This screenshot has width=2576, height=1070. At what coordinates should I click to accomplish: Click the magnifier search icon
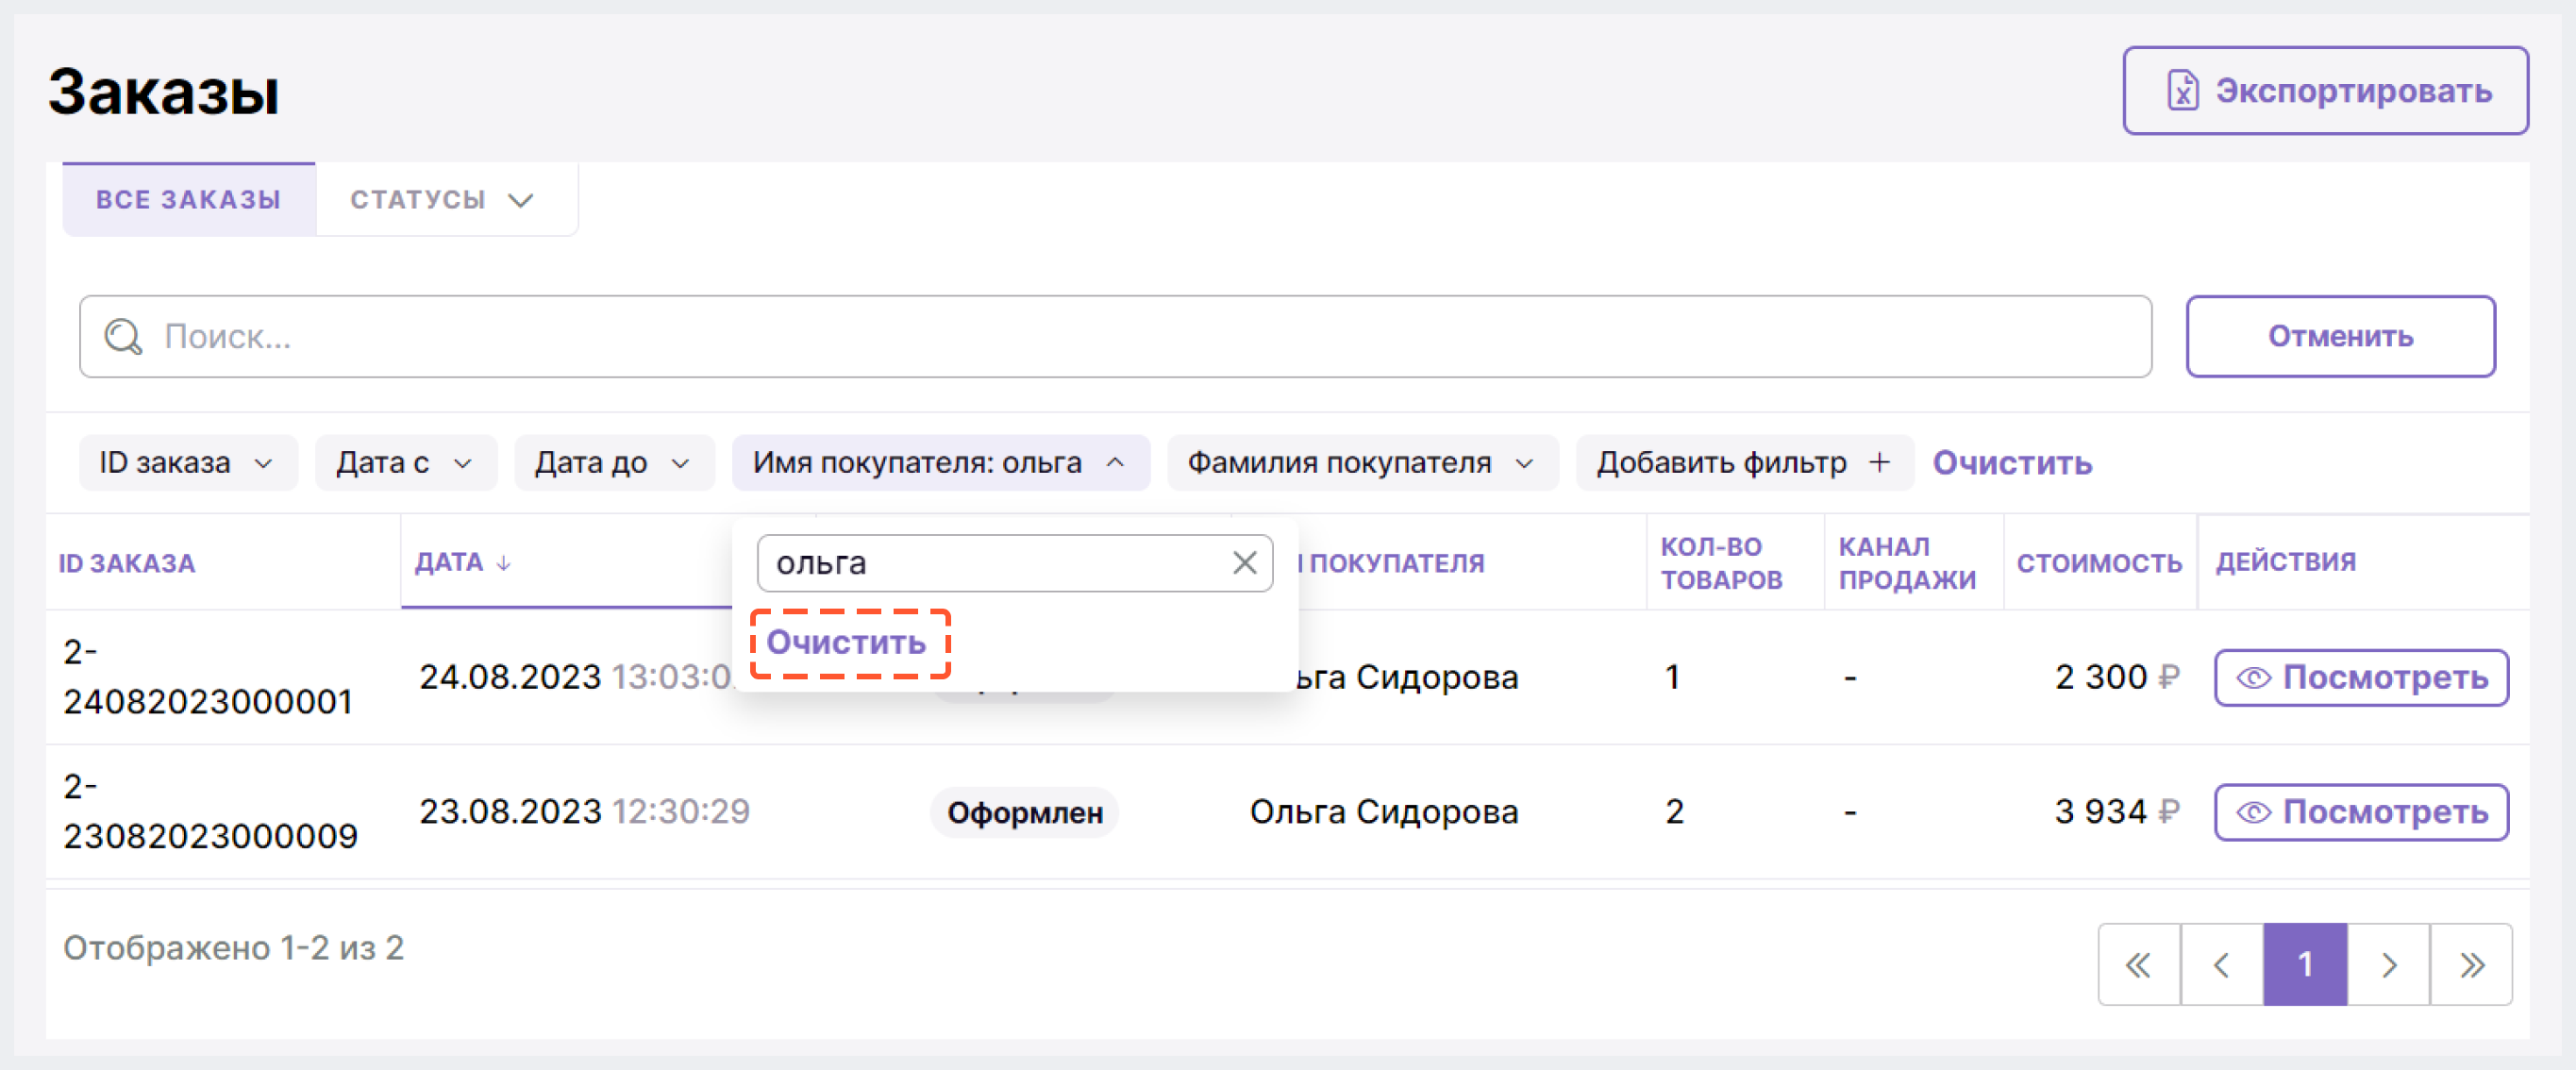(x=124, y=337)
